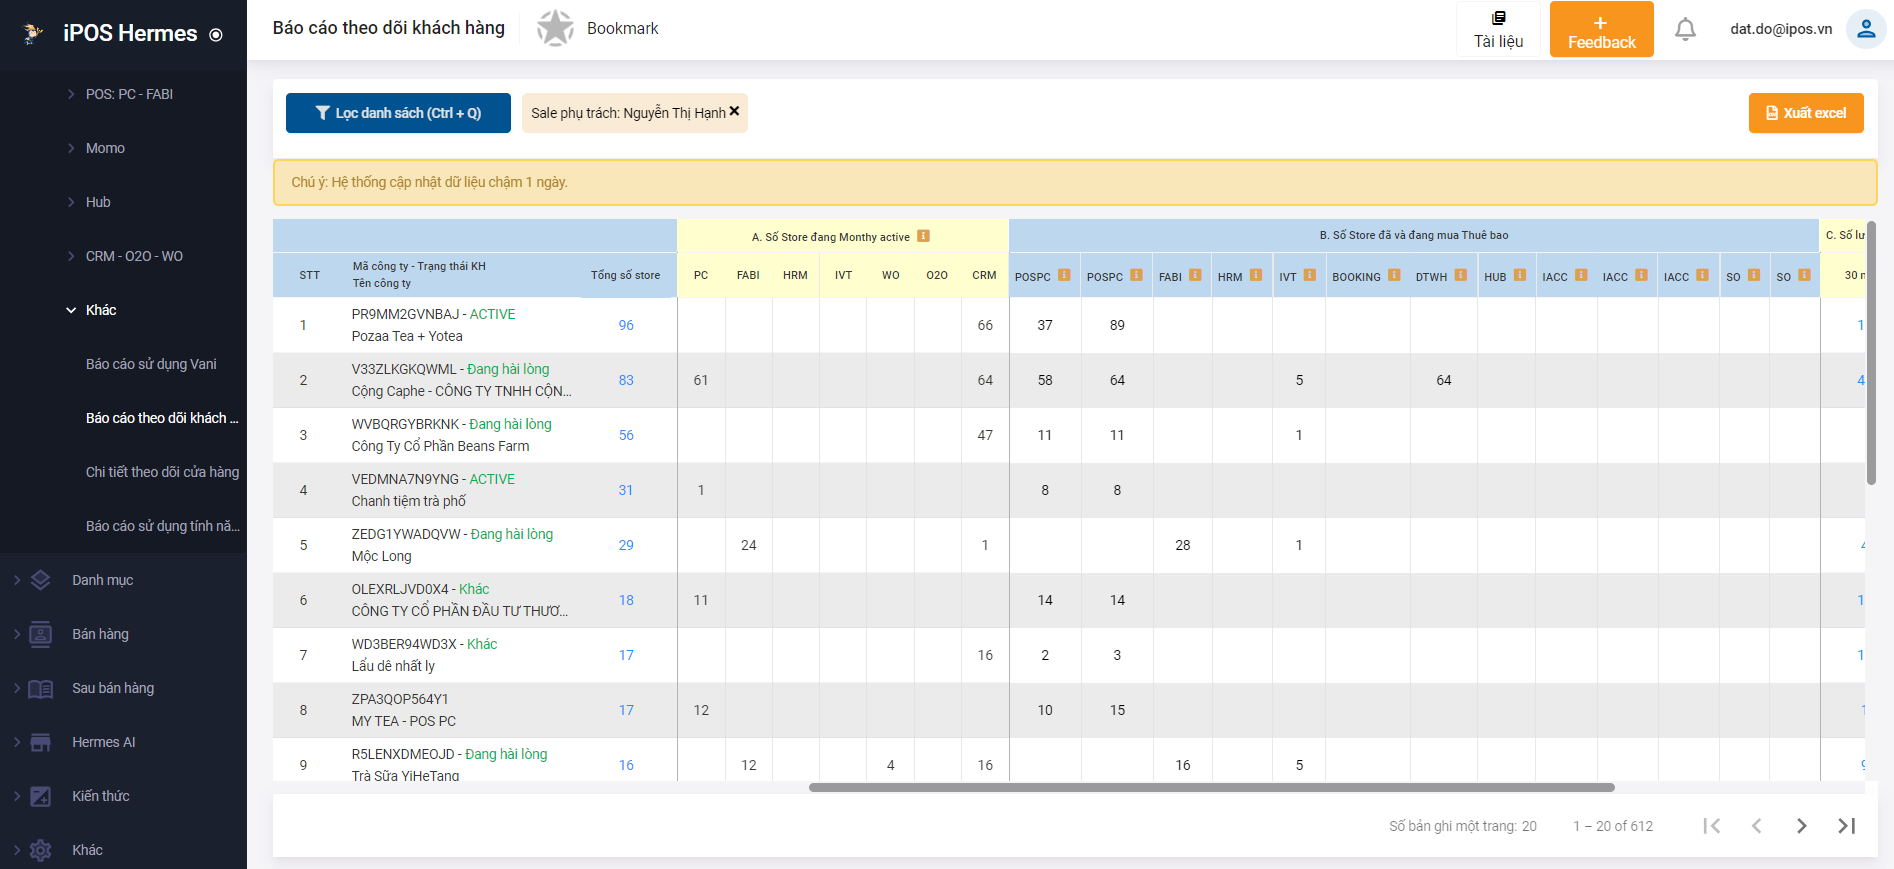The width and height of the screenshot is (1894, 869).
Task: Open the notifications bell icon
Action: pyautogui.click(x=1685, y=29)
